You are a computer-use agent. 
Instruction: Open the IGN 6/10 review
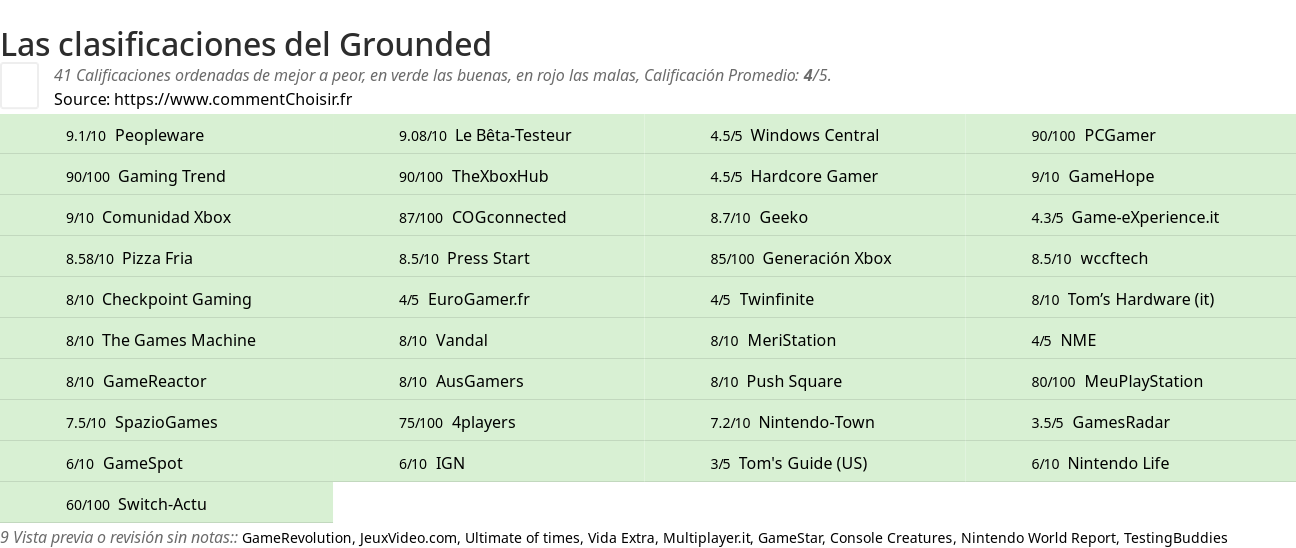pyautogui.click(x=488, y=463)
